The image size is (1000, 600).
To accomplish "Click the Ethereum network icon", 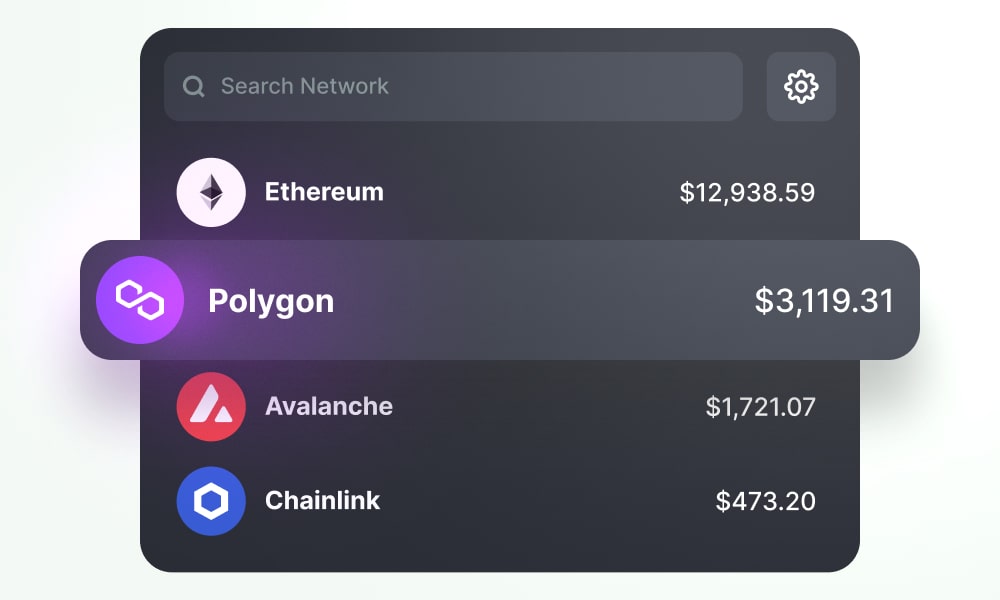I will [210, 192].
